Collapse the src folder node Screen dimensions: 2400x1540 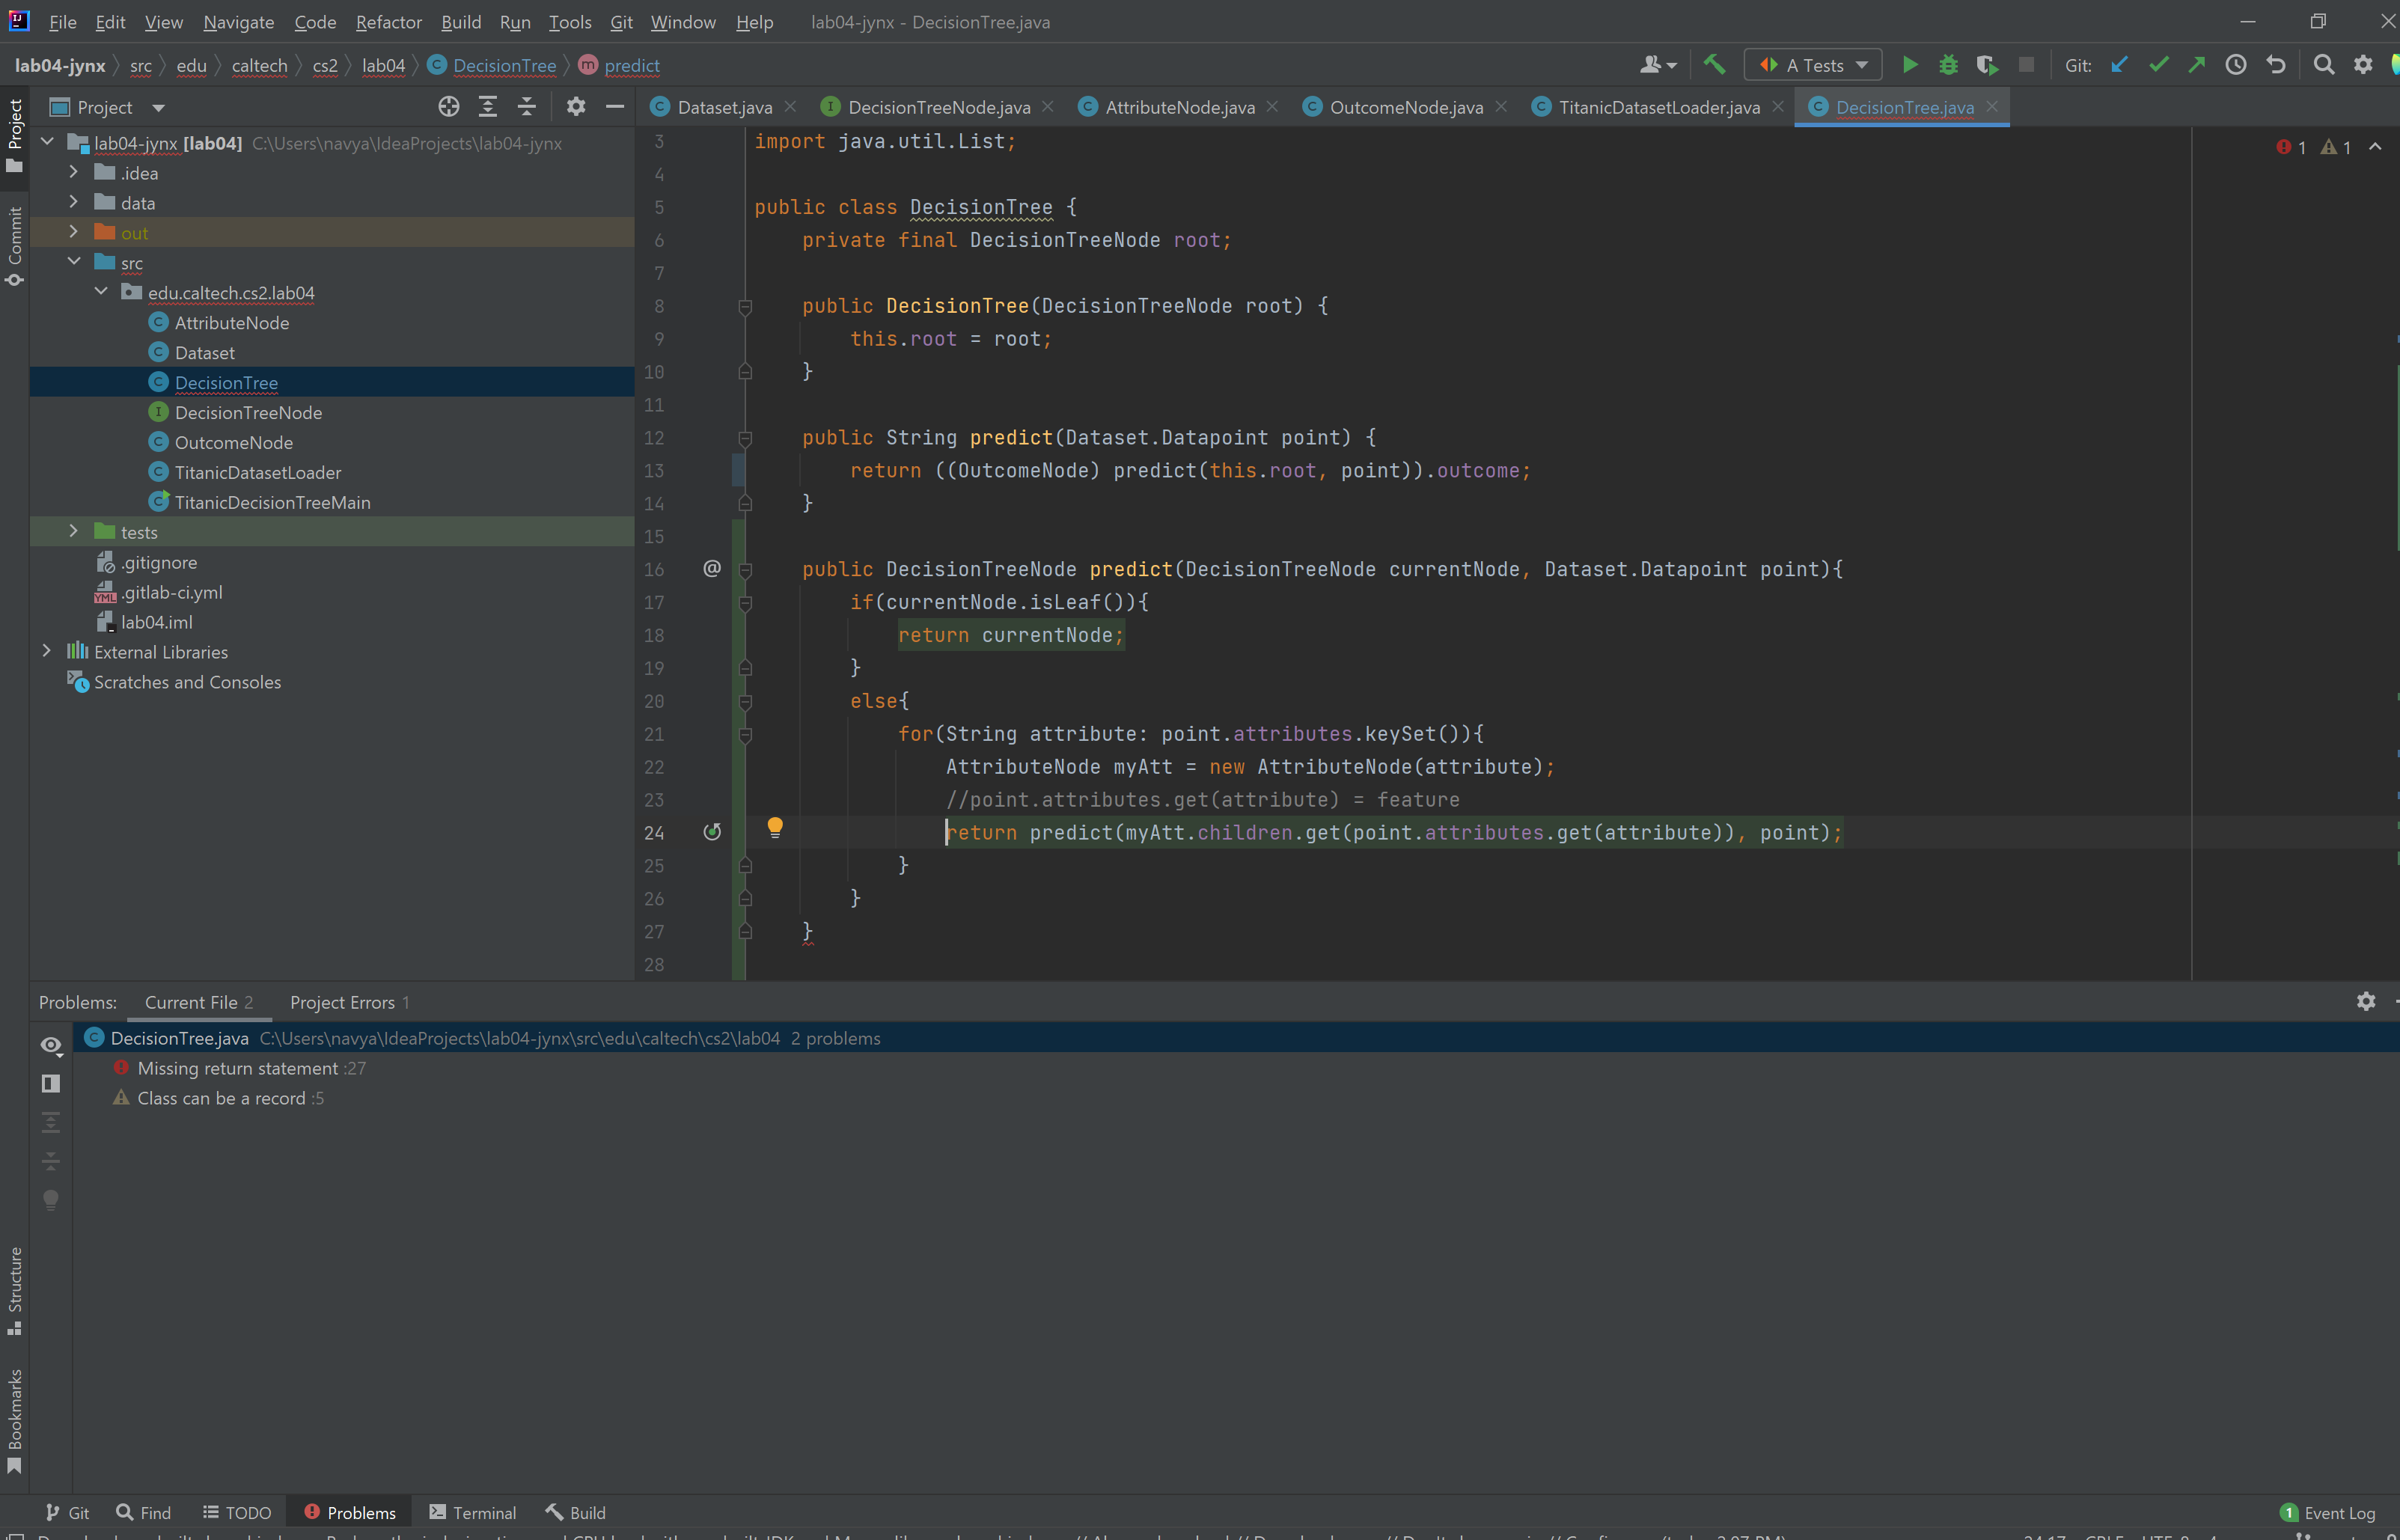click(x=74, y=262)
